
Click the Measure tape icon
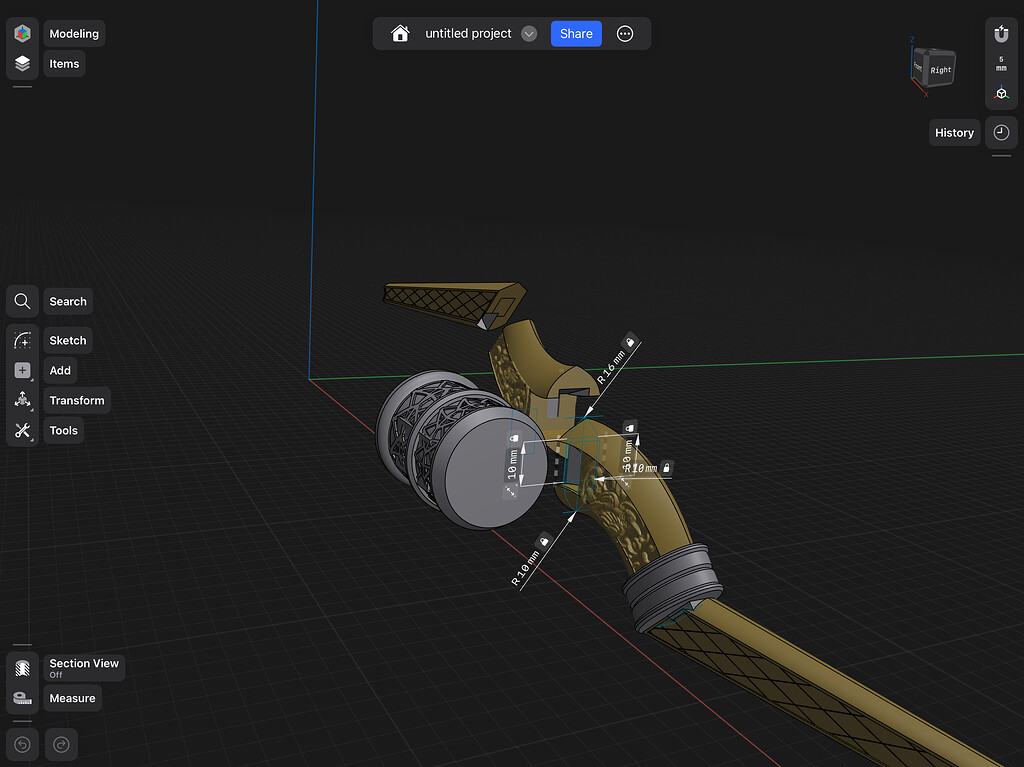tap(21, 698)
